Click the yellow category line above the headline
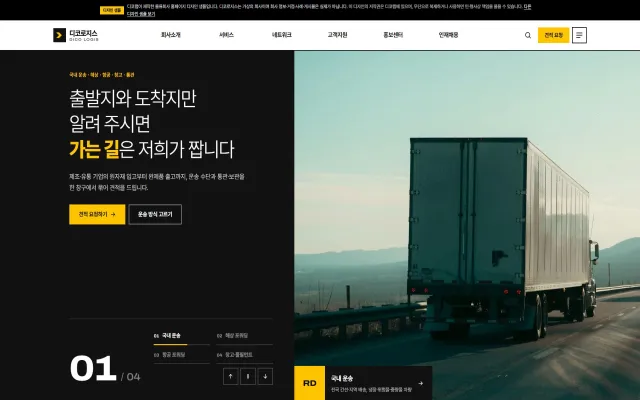The height and width of the screenshot is (400, 640). click(102, 75)
